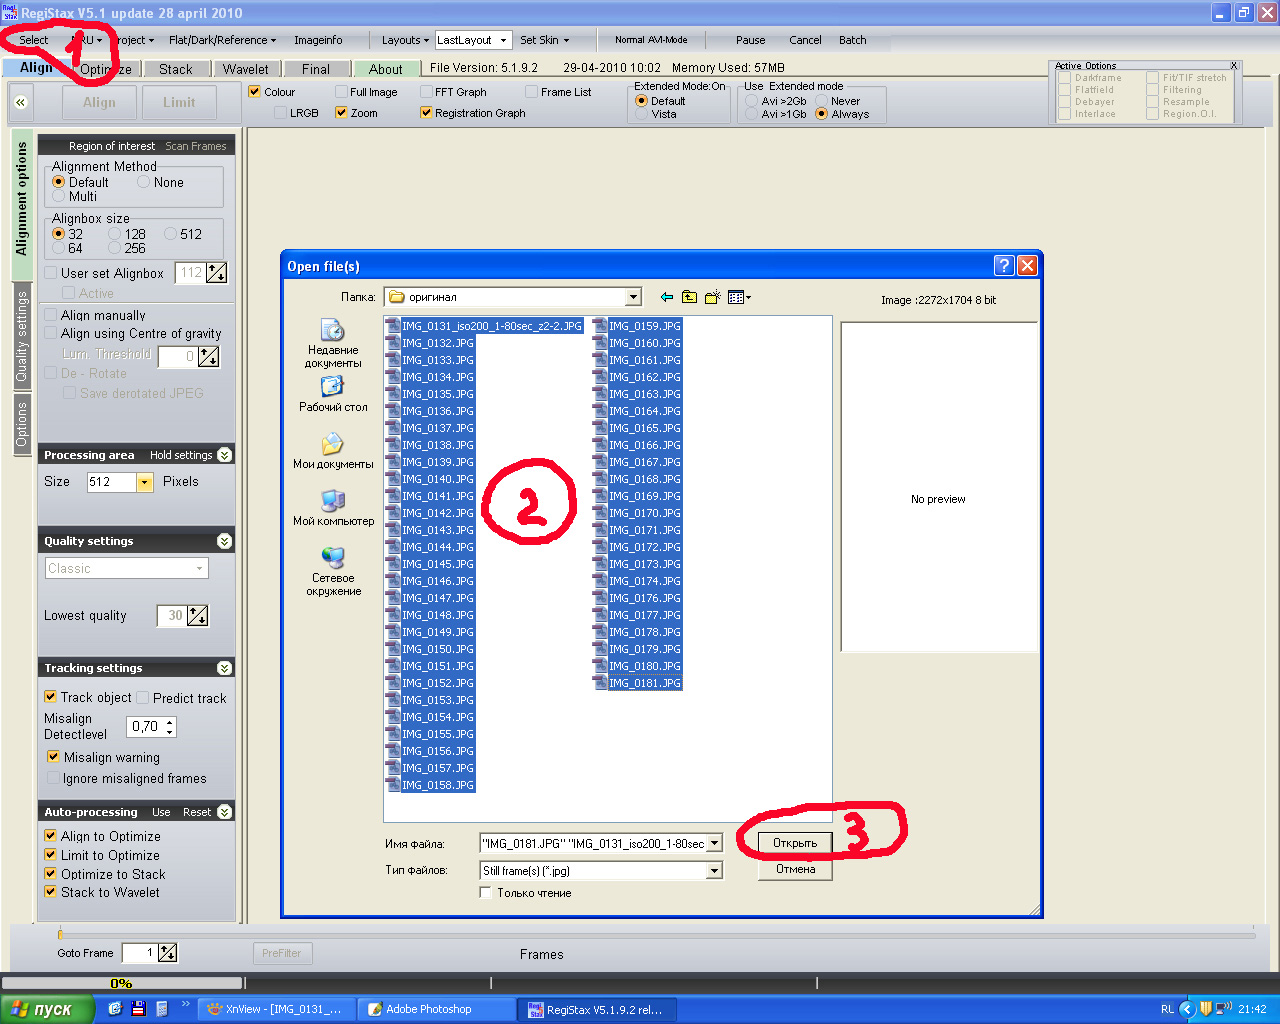Viewport: 1280px width, 1024px height.
Task: Open the Processing area Size dropdown
Action: [x=145, y=482]
